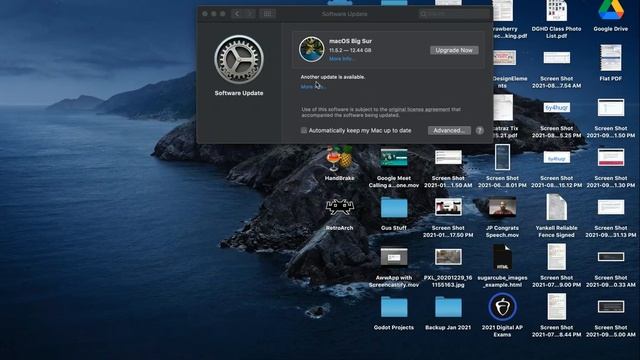Select the Backup Jan 2021 folder

click(448, 307)
